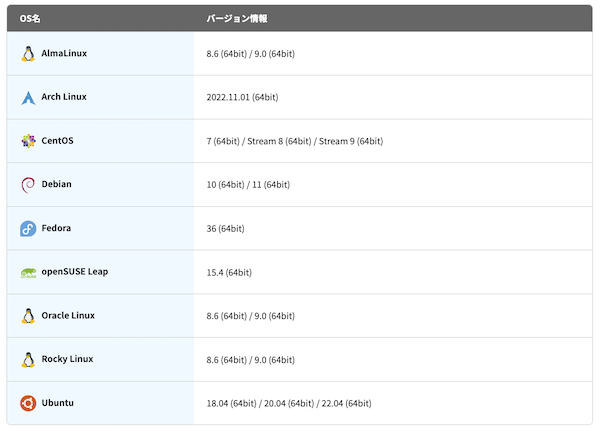Select the CentOS name text
Screen dimensions: 600x431
click(57, 140)
